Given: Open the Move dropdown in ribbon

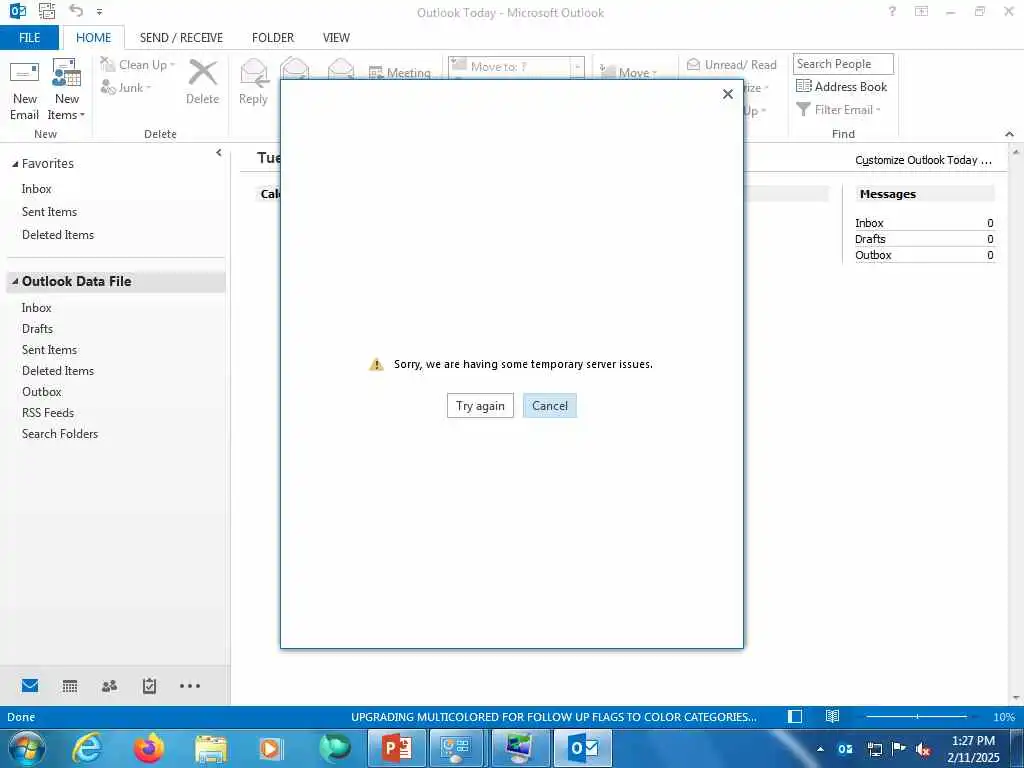Looking at the screenshot, I should point(628,72).
